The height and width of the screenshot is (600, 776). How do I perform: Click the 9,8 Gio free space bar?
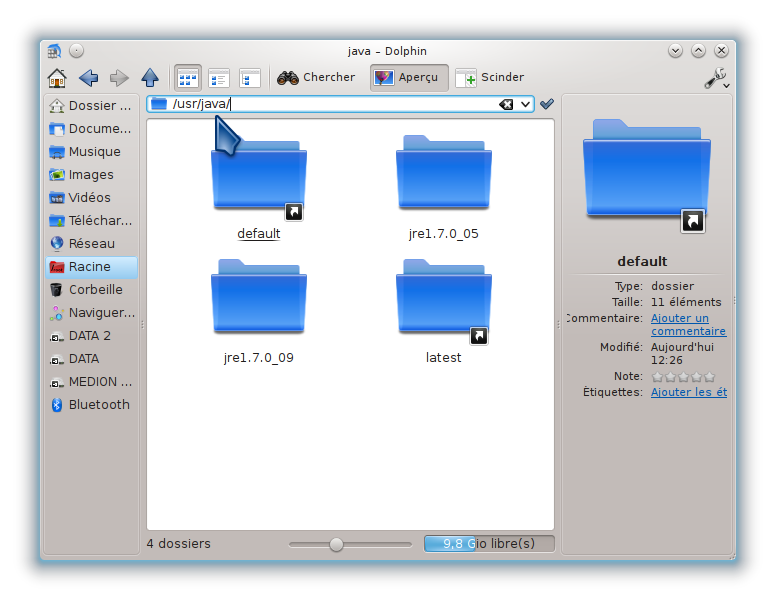(x=489, y=544)
